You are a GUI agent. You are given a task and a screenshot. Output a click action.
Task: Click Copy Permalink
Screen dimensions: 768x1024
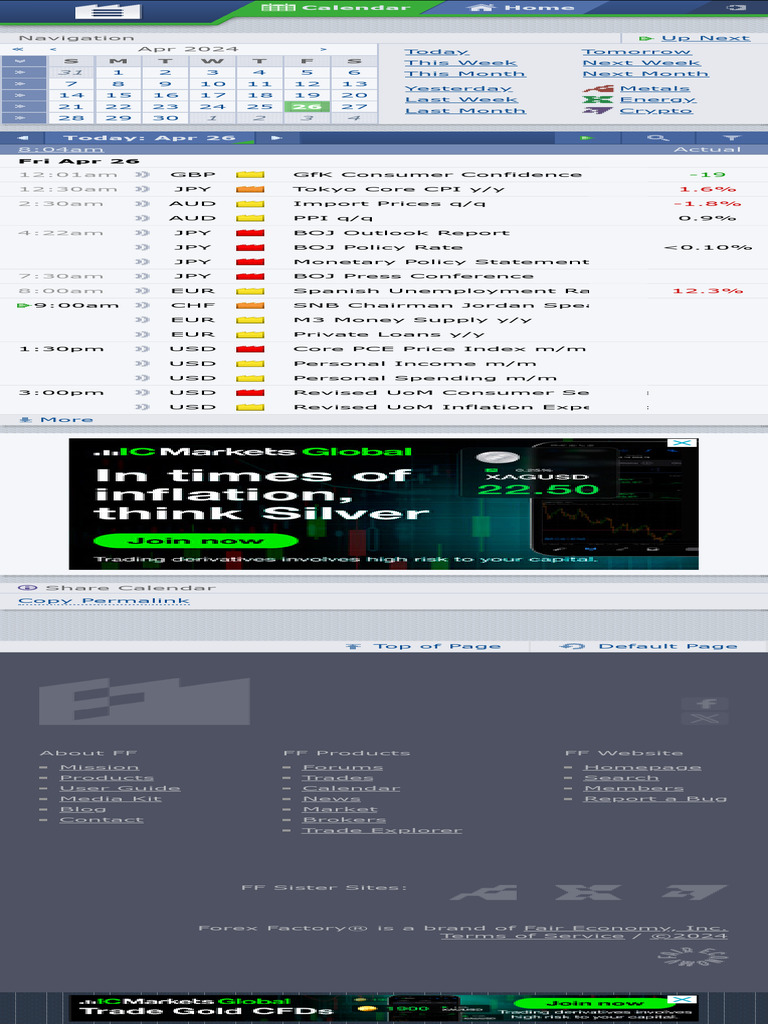tap(104, 601)
